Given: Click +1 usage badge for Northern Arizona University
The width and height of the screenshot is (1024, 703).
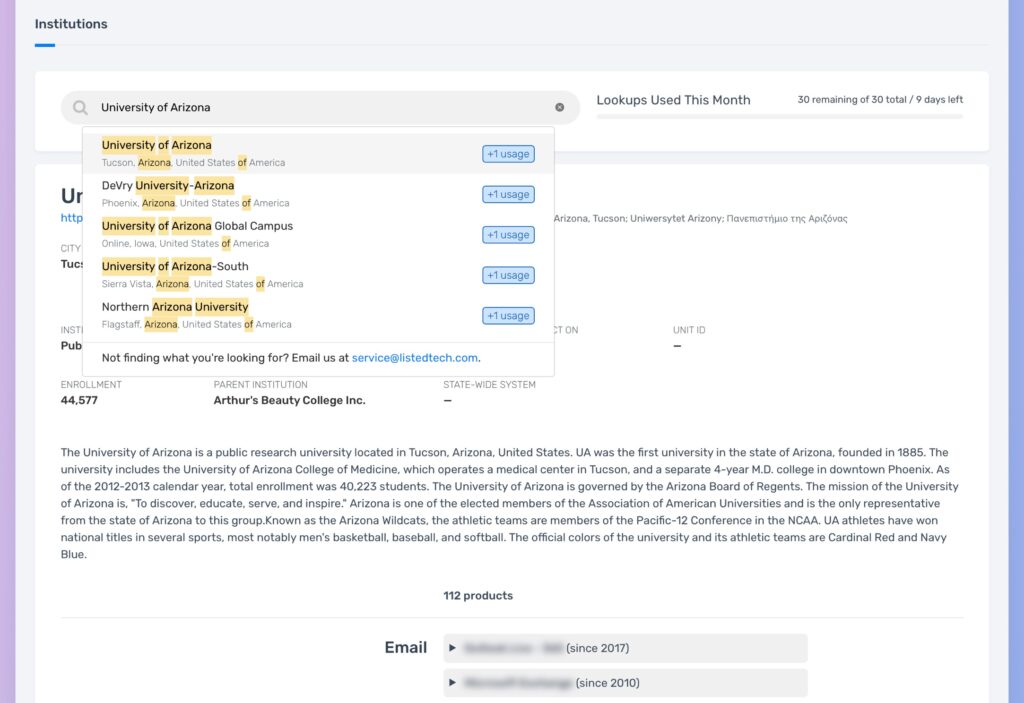Looking at the screenshot, I should tap(508, 316).
